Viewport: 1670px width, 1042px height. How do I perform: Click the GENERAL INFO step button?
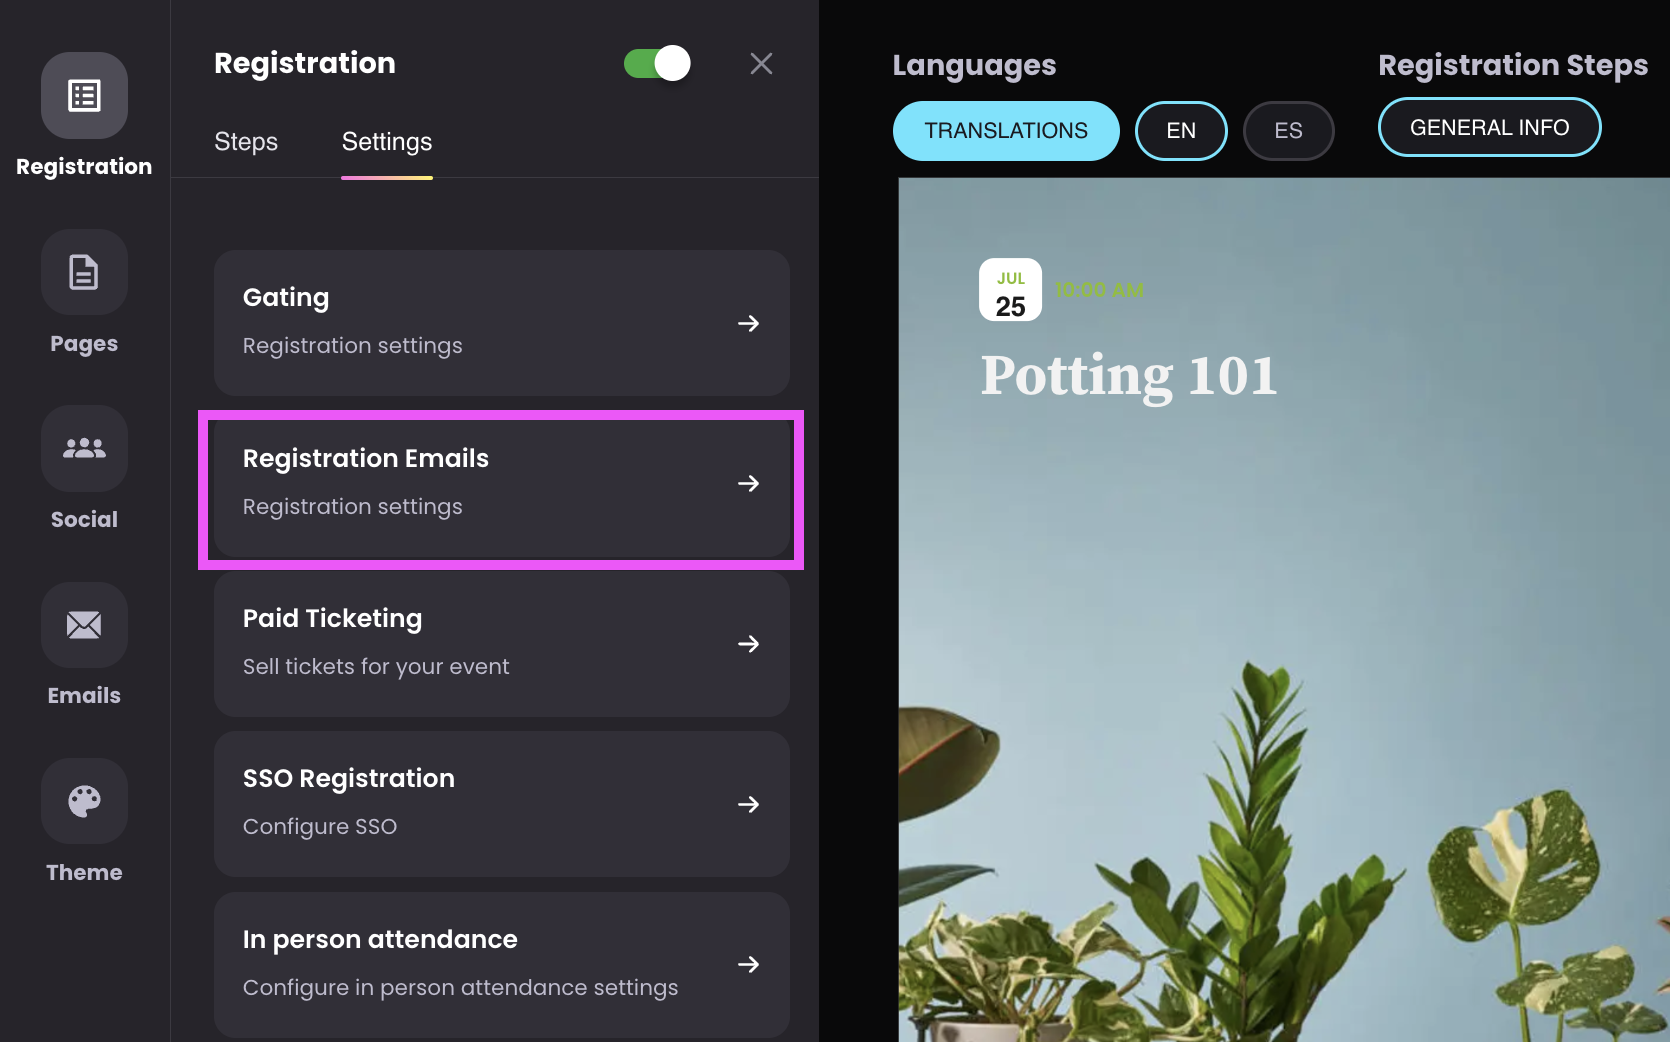[x=1489, y=127]
